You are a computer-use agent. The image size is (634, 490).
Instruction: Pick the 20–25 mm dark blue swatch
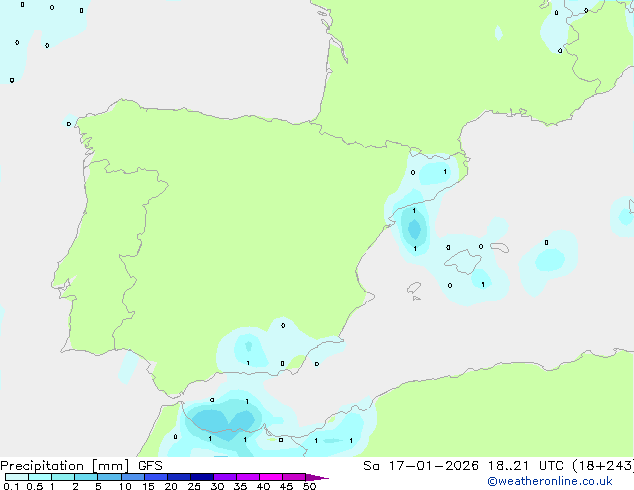click(x=178, y=477)
